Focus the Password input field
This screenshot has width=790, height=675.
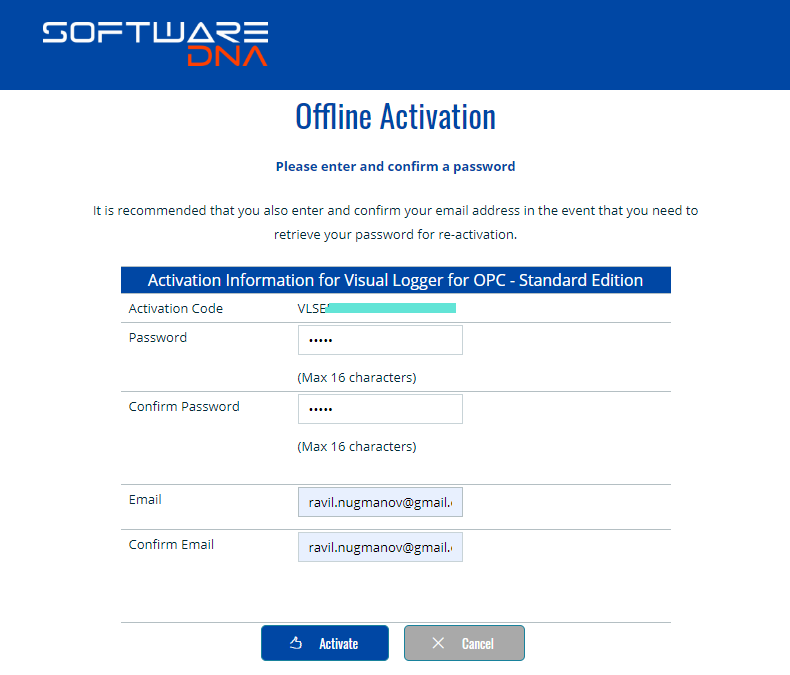pyautogui.click(x=380, y=340)
